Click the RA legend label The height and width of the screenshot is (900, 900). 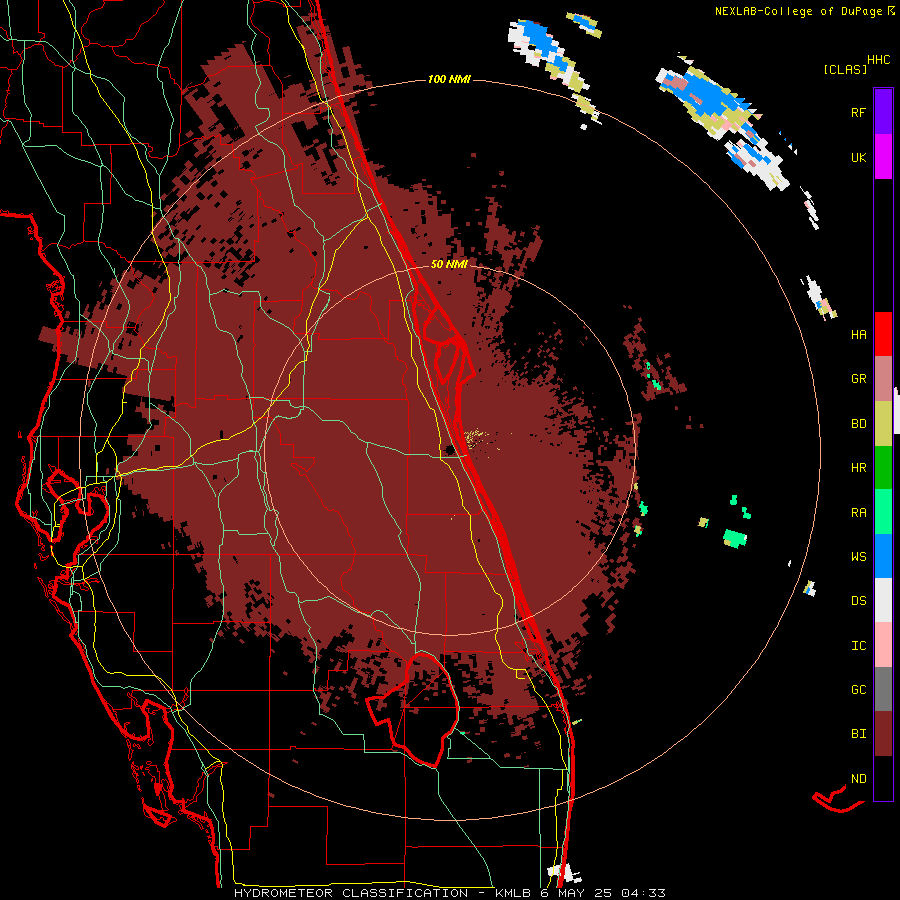858,512
